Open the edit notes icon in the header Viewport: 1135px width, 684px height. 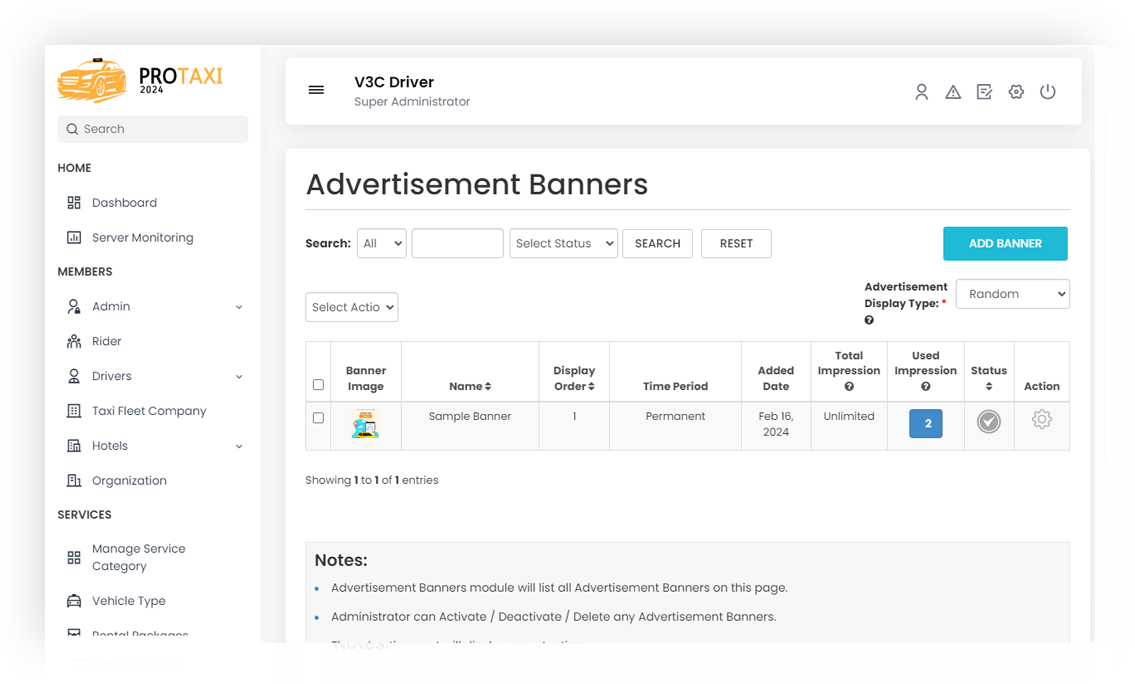click(x=984, y=91)
